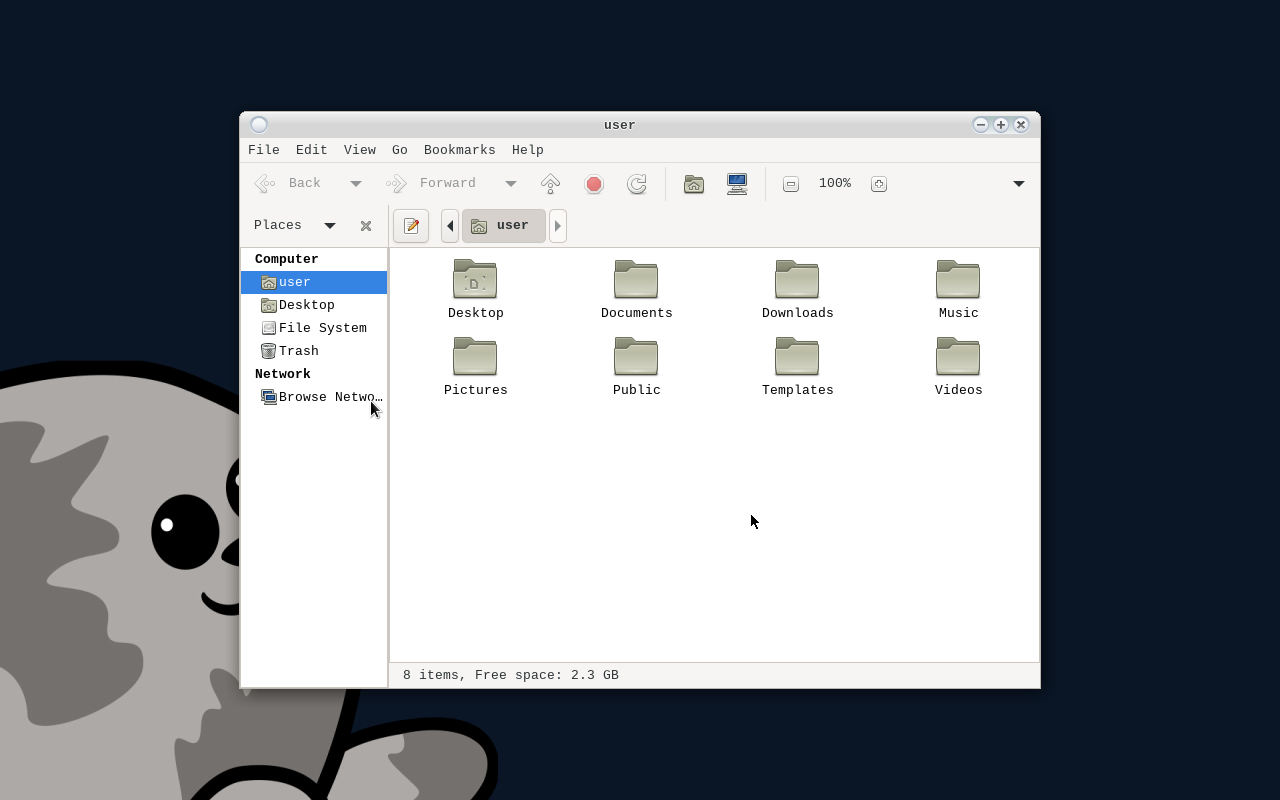Image resolution: width=1280 pixels, height=800 pixels.
Task: Click the 100% zoom level label
Action: pos(835,184)
